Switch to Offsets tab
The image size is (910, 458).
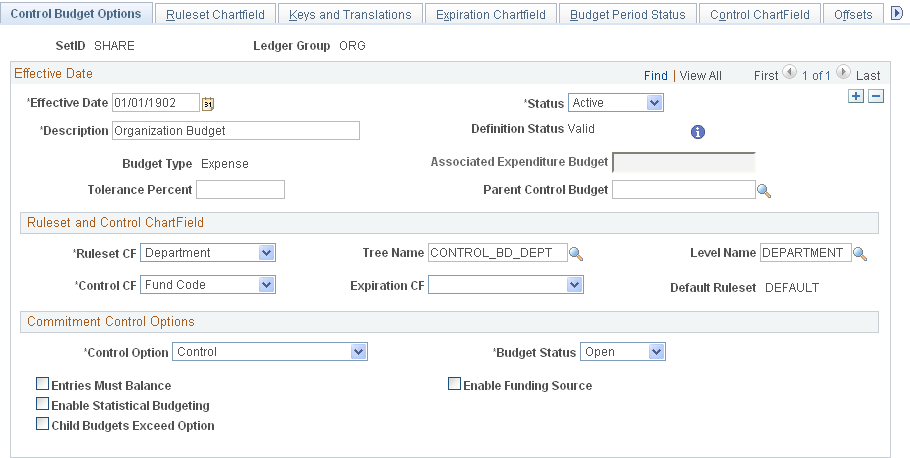tap(853, 15)
